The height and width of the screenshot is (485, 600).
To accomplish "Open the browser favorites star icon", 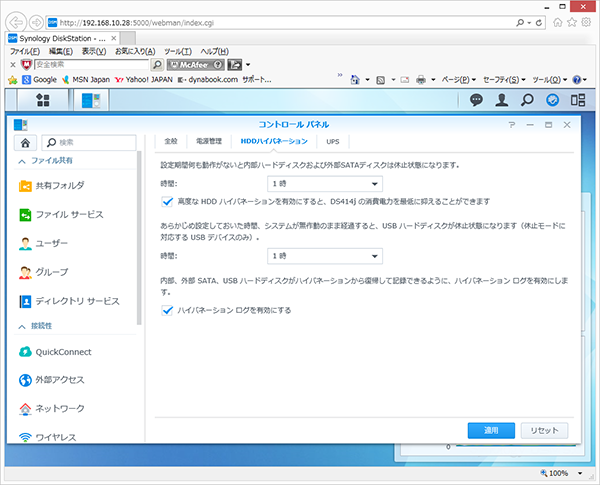I will [x=572, y=23].
